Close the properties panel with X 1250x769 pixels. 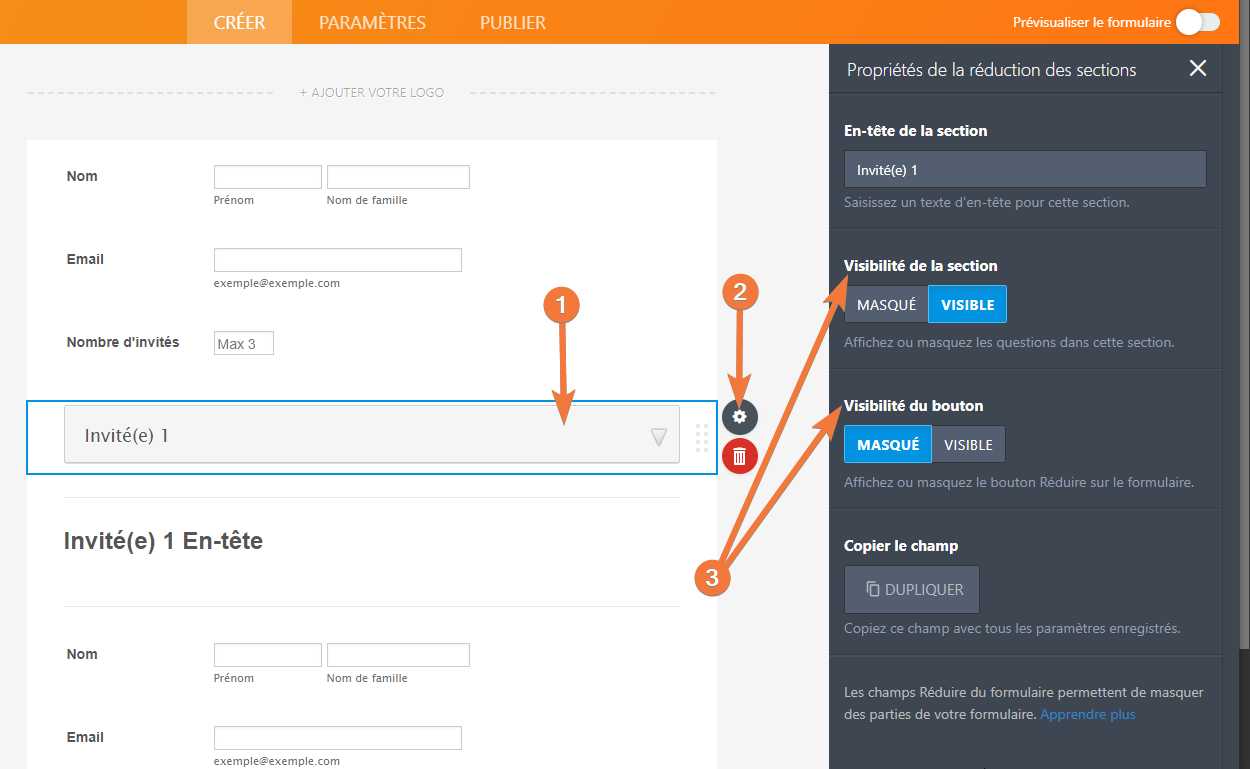point(1198,68)
